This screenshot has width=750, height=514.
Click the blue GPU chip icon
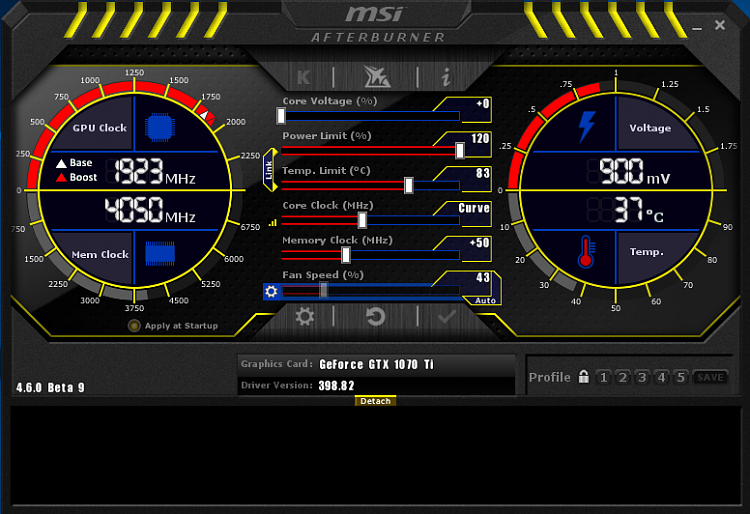(x=160, y=128)
